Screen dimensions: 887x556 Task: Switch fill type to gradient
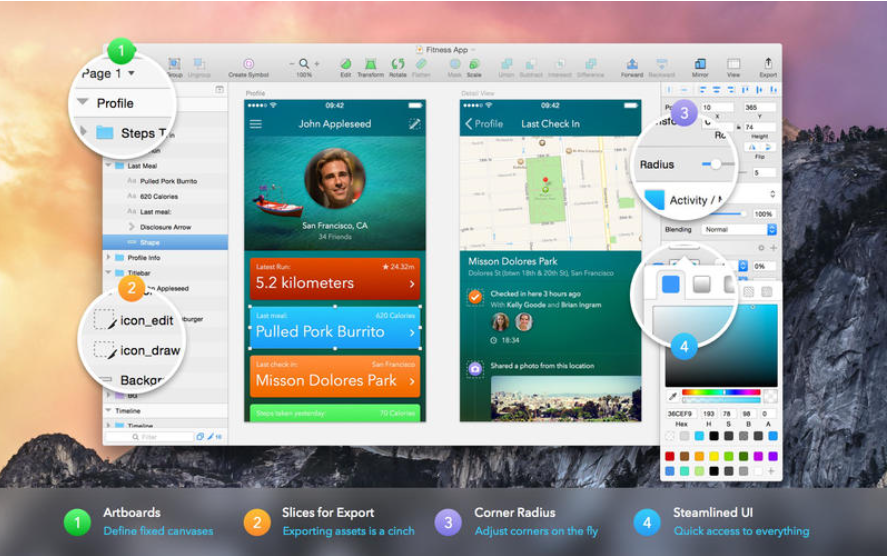(x=701, y=284)
